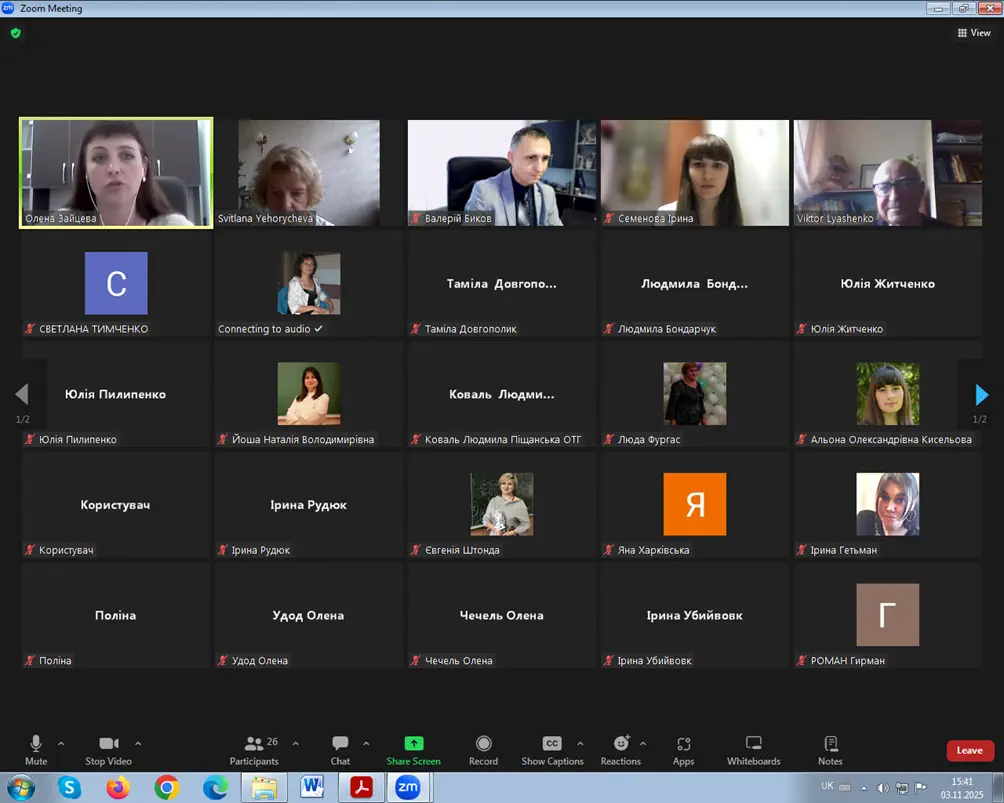Go to next page of participants
Screen dimensions: 1004x803
click(981, 395)
